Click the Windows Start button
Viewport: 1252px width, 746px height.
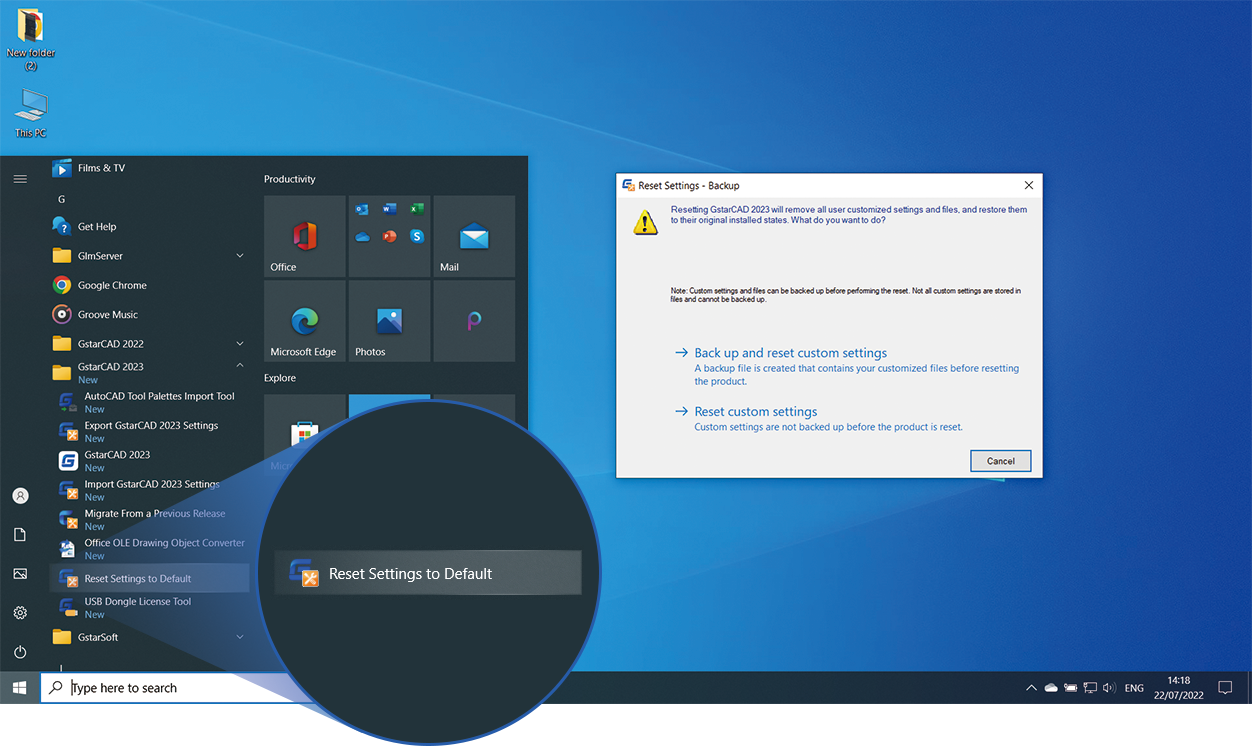19,688
